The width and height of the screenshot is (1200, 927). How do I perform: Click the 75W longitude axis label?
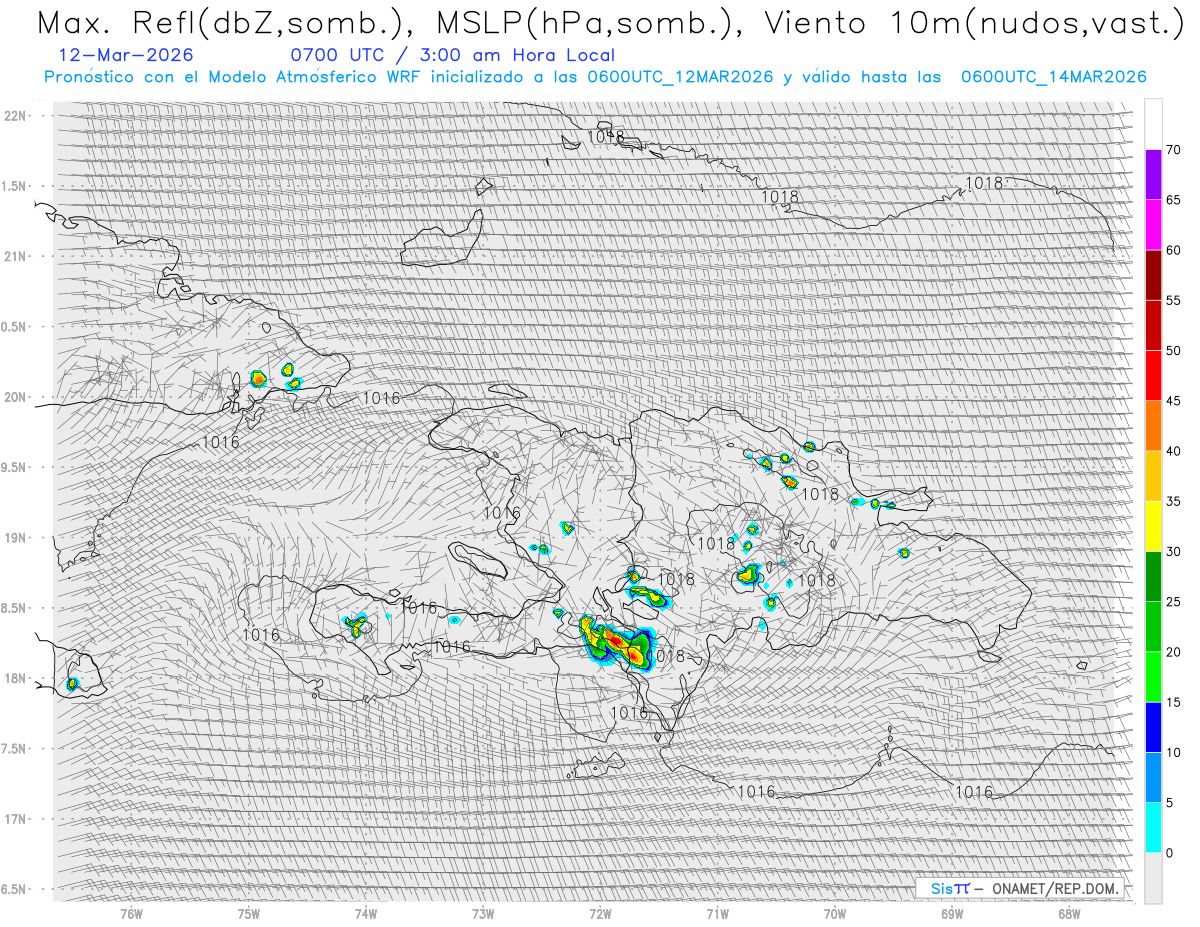pyautogui.click(x=248, y=914)
